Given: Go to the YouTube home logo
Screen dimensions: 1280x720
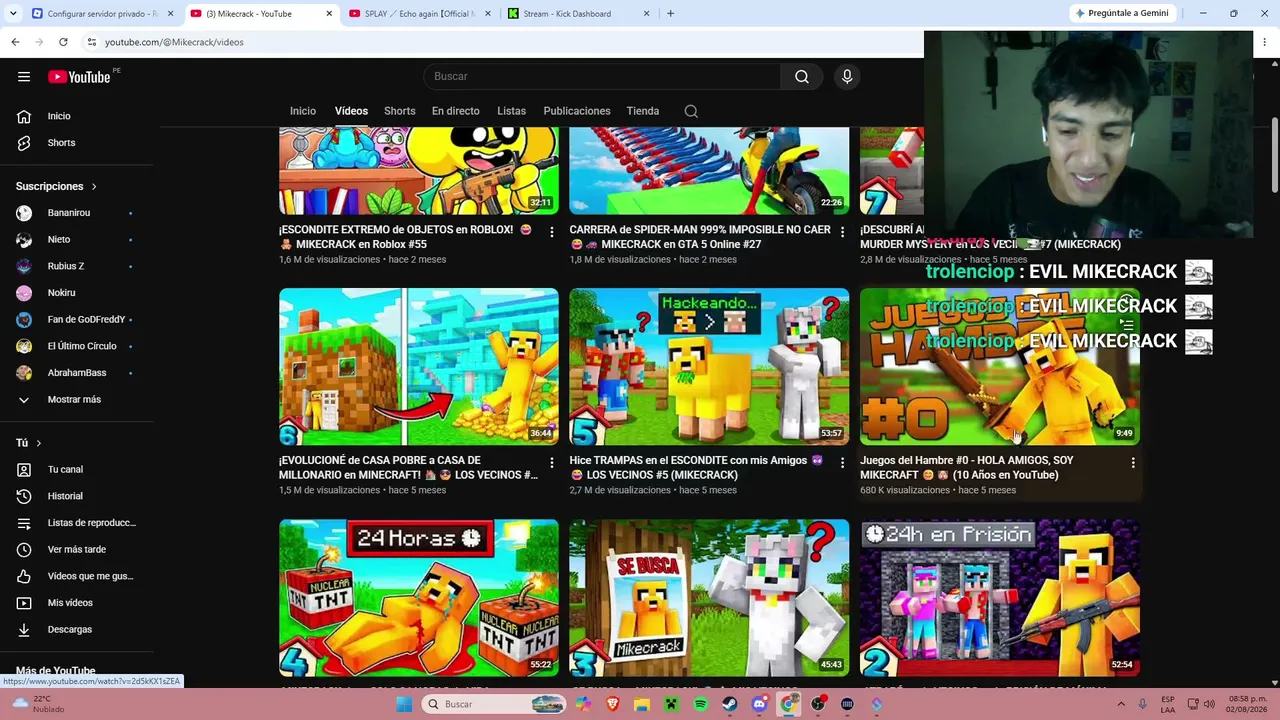Looking at the screenshot, I should 79,77.
